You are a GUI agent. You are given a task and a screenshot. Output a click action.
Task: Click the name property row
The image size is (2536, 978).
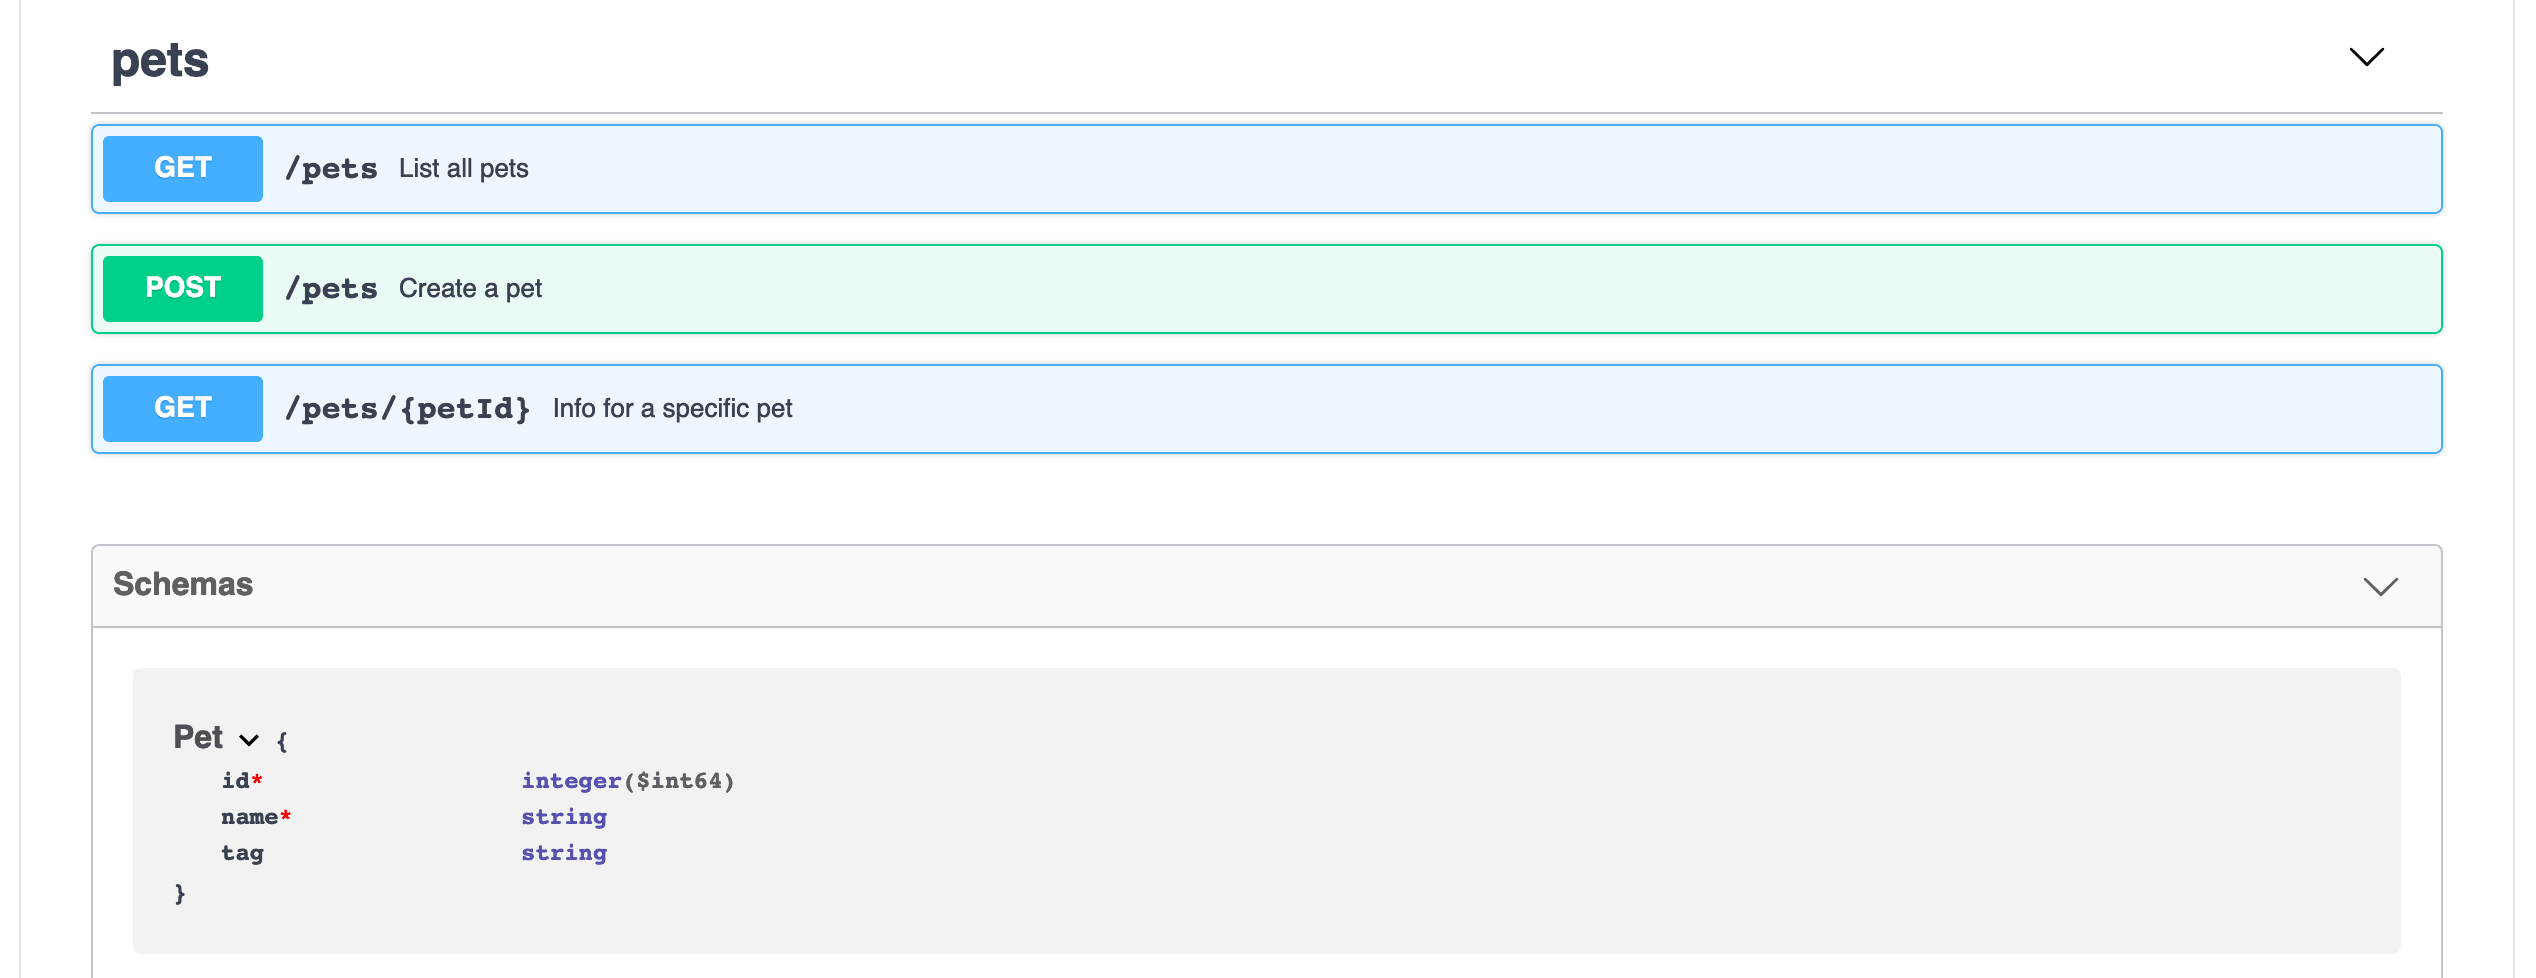(x=256, y=817)
